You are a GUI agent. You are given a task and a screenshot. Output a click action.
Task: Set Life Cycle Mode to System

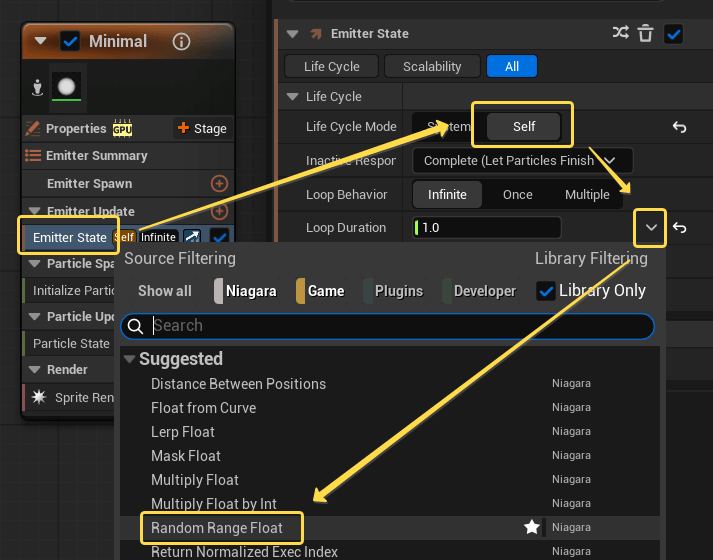449,126
